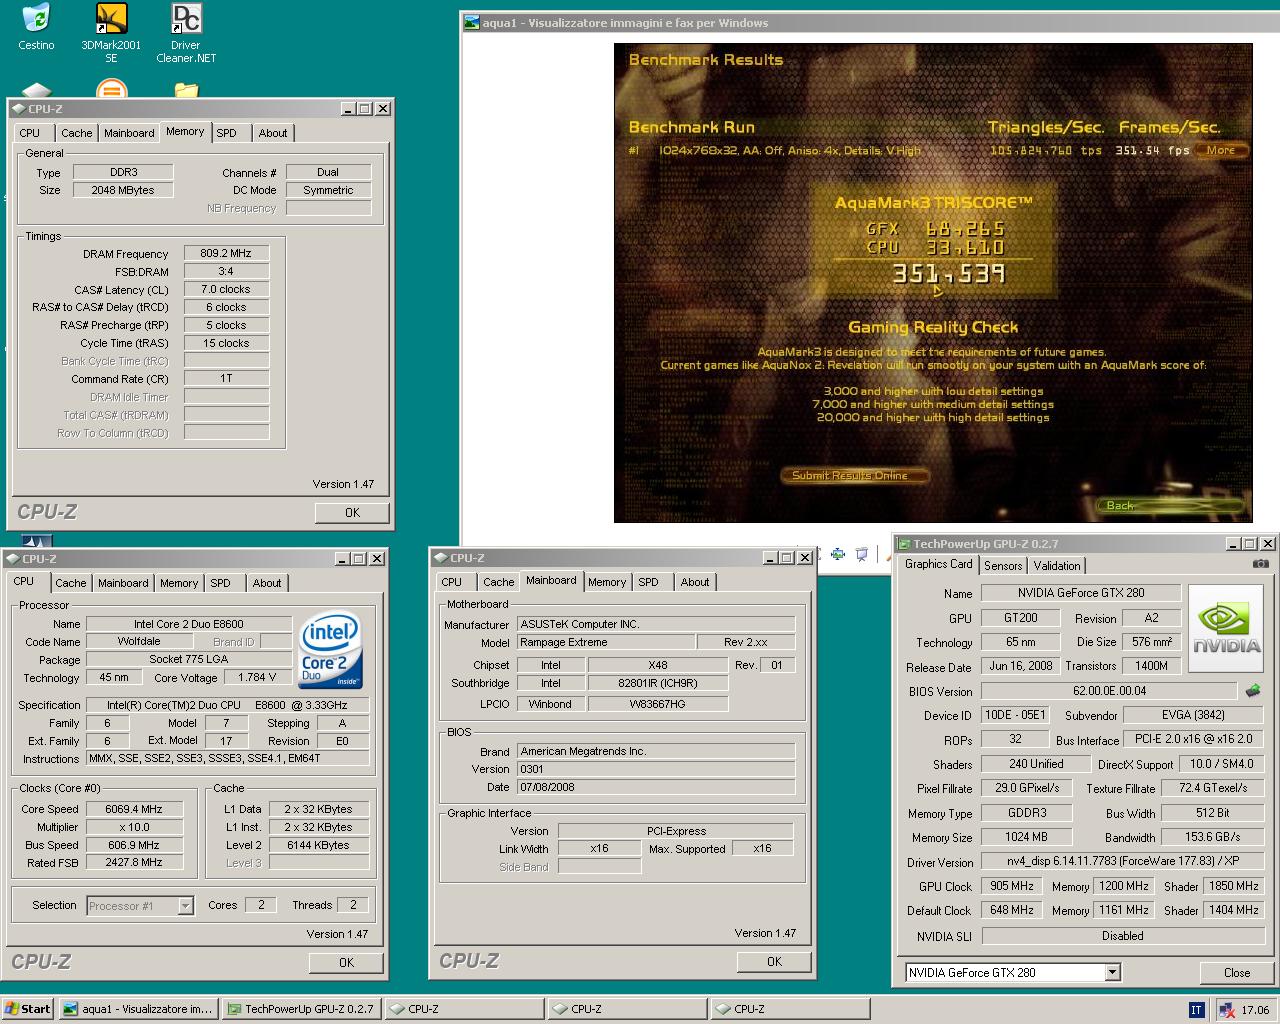The height and width of the screenshot is (1024, 1280).
Task: Click the Core Speed 6069.4 MHz field
Action: click(134, 809)
